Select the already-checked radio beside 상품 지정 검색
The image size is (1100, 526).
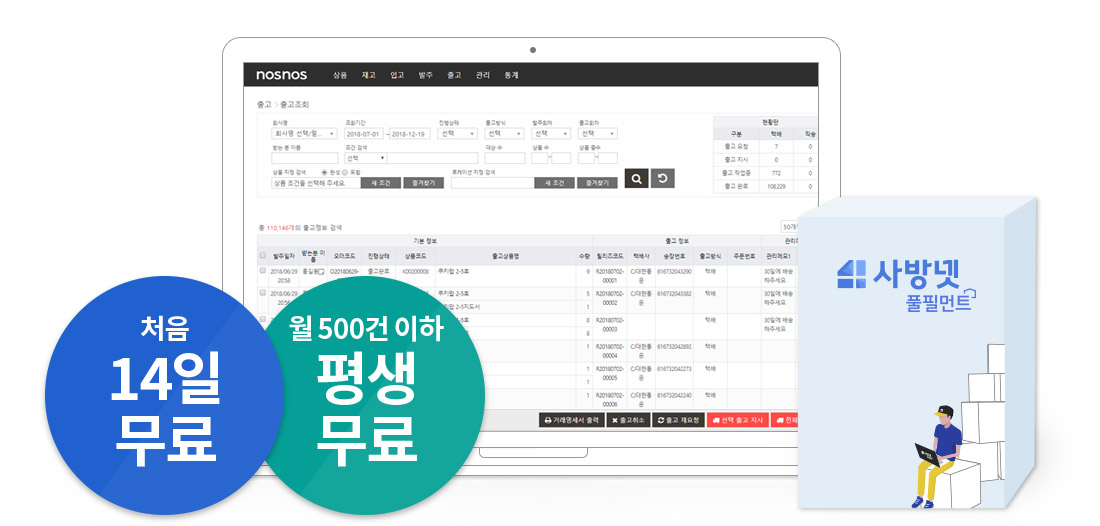[323, 172]
